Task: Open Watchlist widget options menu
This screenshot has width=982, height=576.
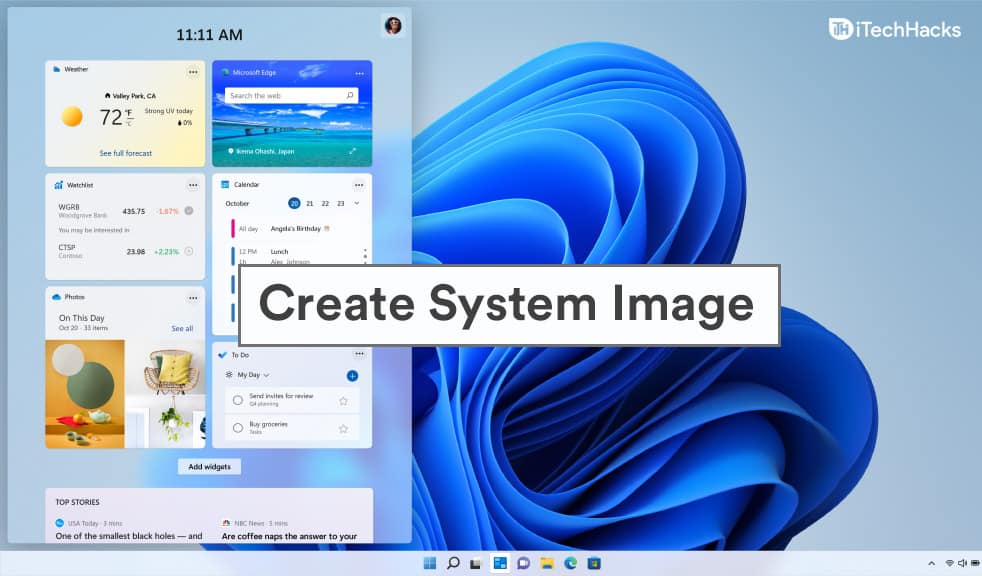Action: [x=193, y=185]
